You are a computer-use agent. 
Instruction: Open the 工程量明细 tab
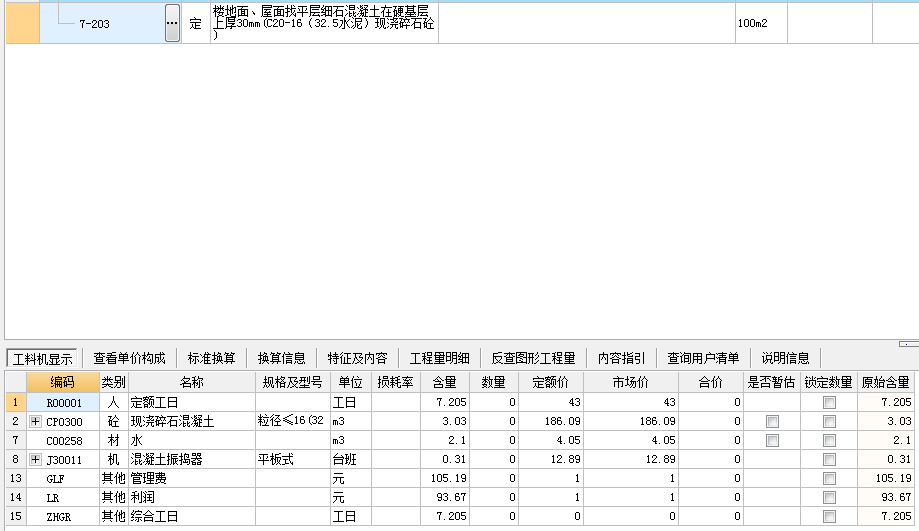click(x=440, y=358)
